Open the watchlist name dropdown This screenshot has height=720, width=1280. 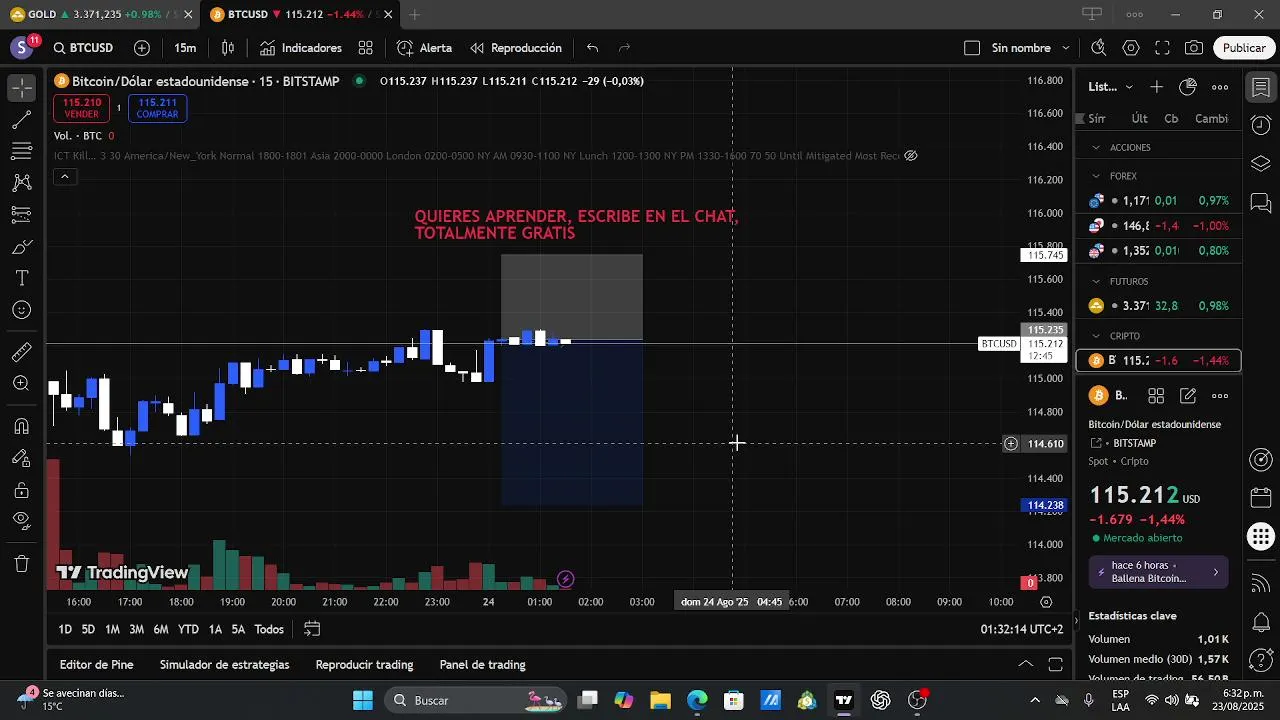1111,87
